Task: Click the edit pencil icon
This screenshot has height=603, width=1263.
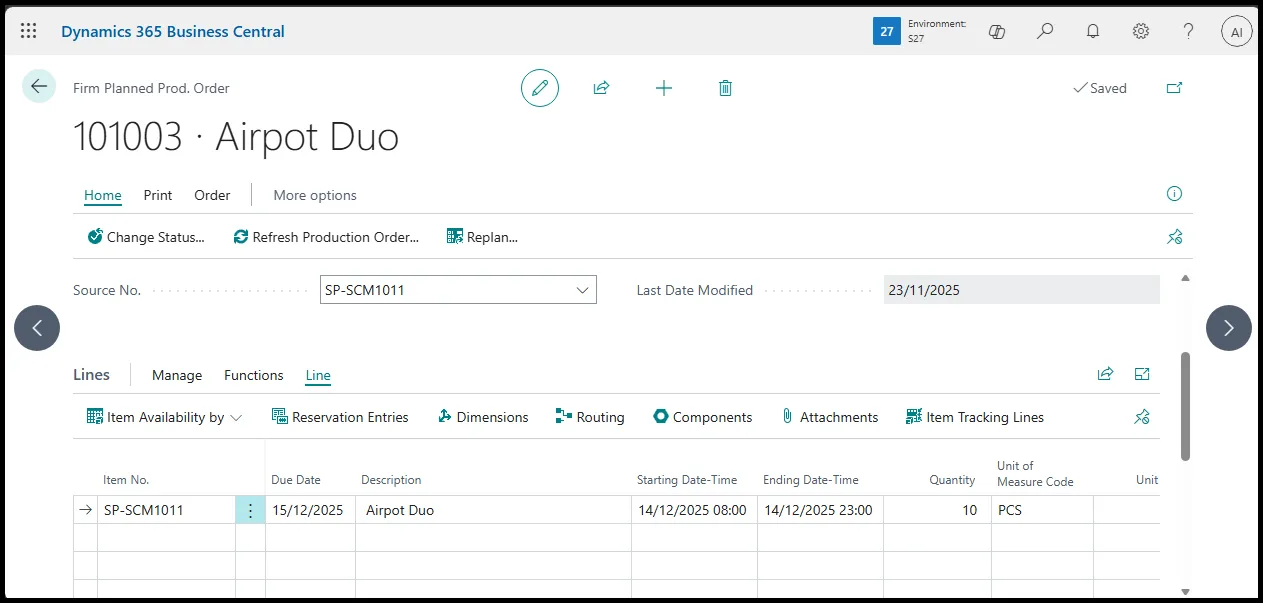Action: (x=540, y=88)
